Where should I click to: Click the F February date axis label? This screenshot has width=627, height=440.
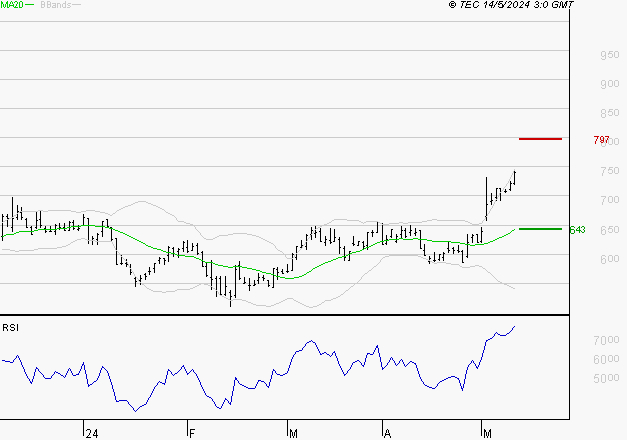192,434
